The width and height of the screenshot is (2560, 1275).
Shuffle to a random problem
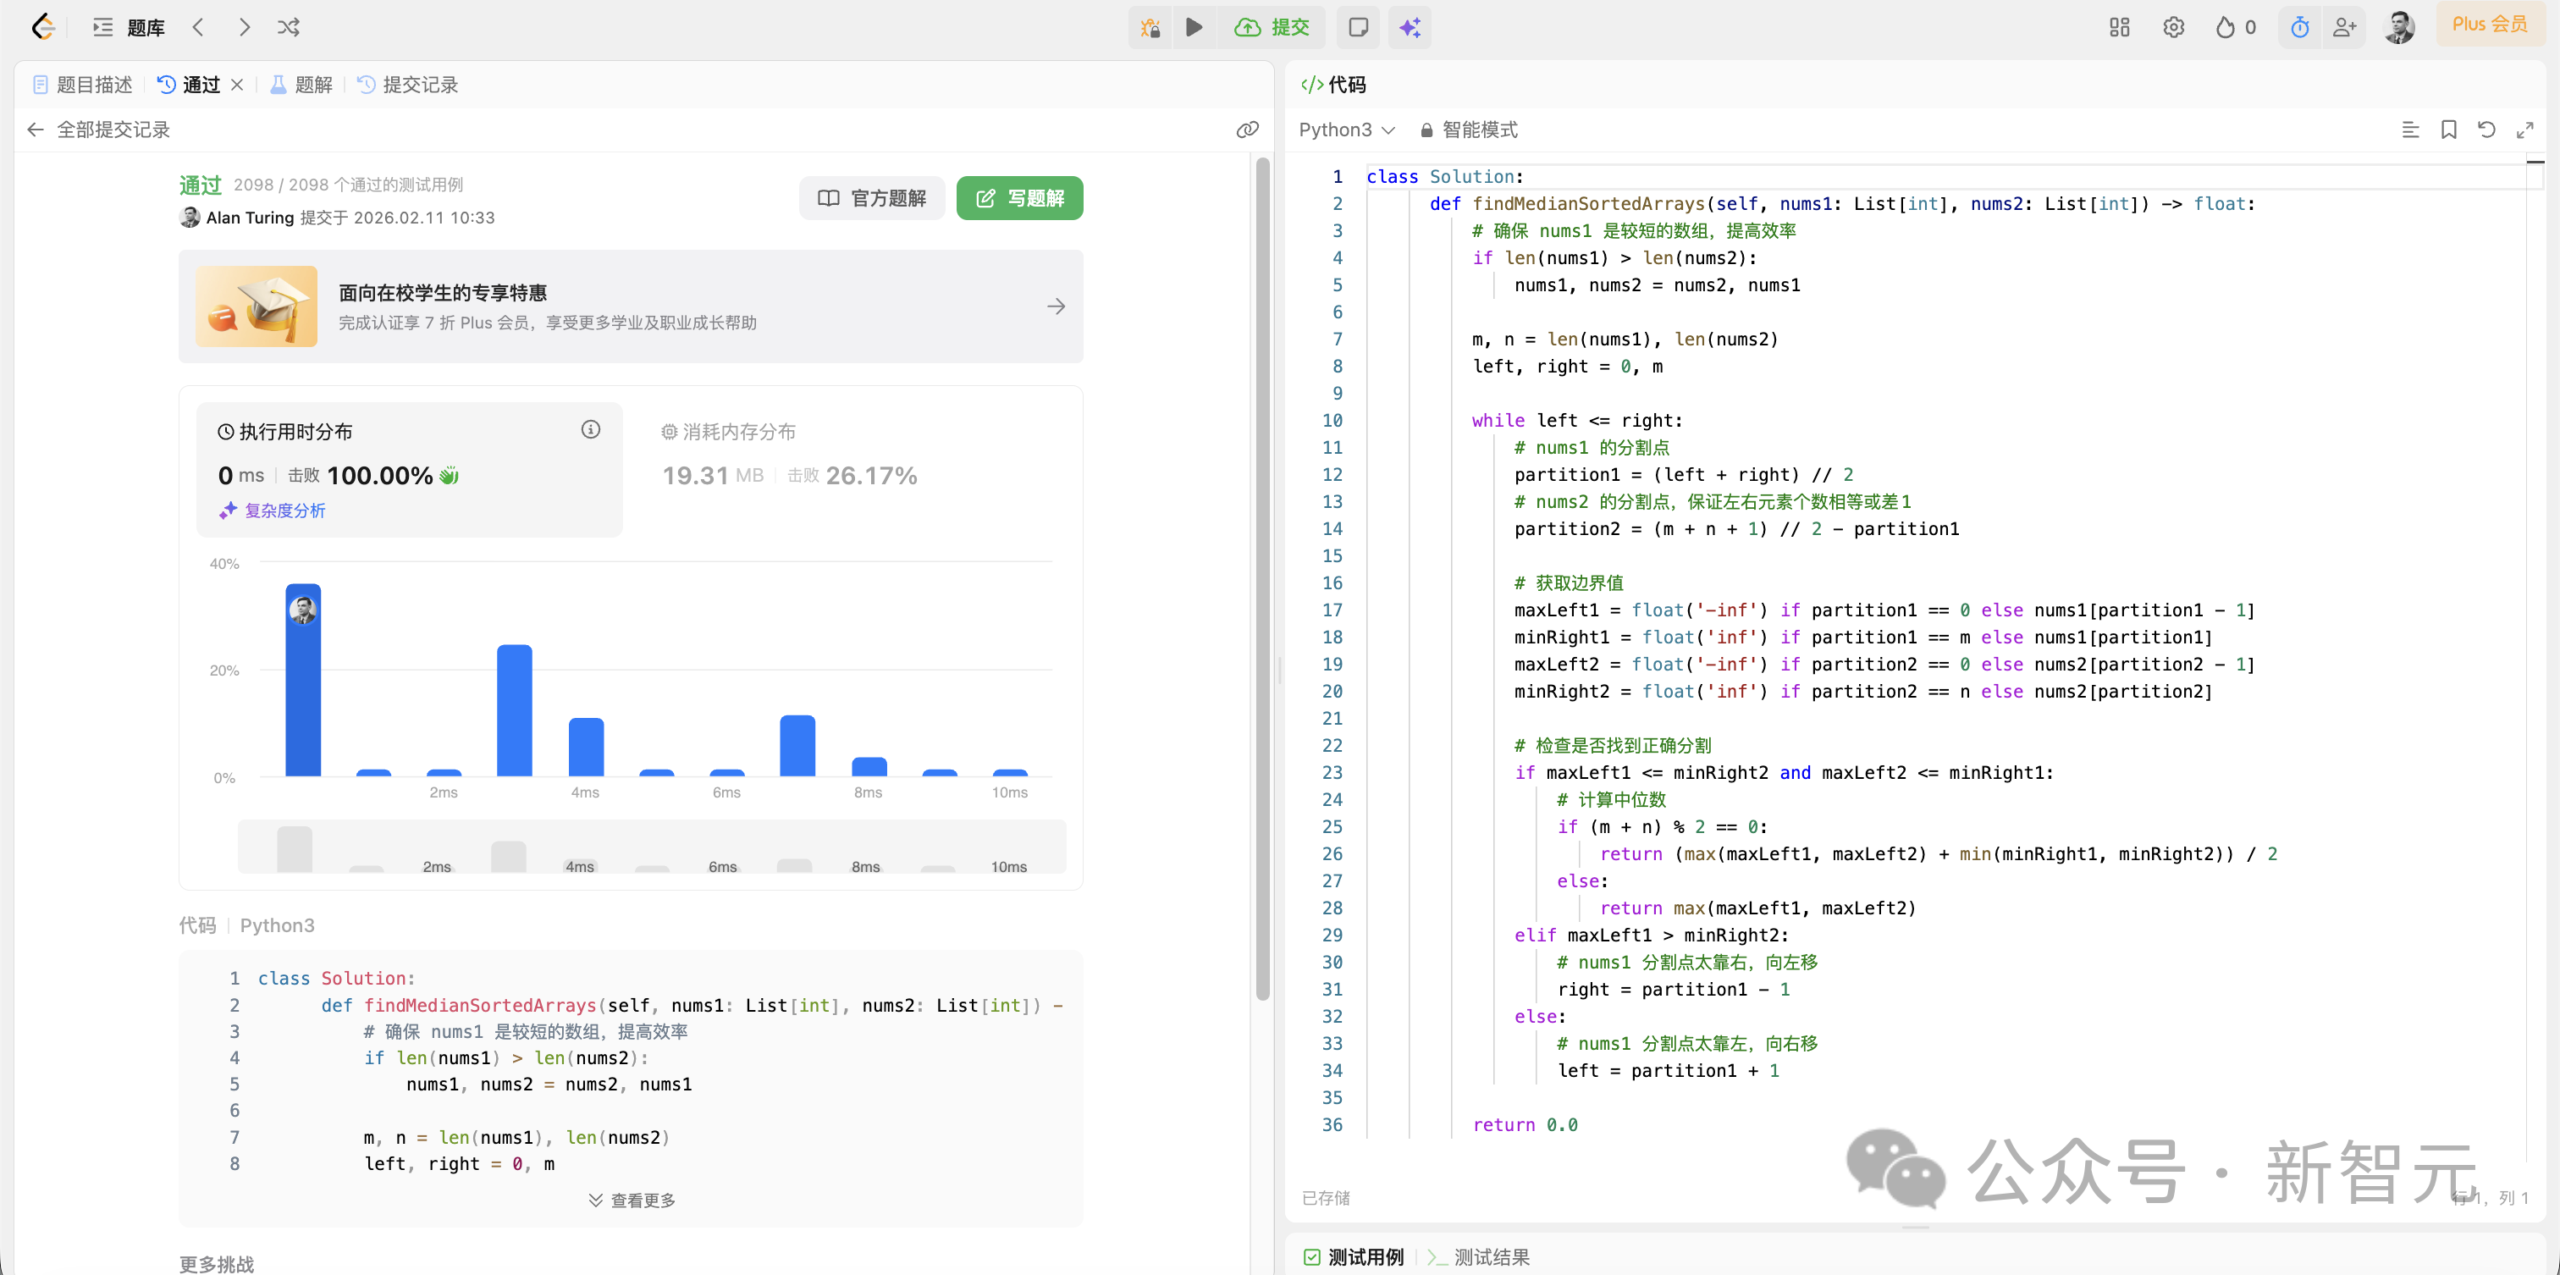tap(288, 27)
